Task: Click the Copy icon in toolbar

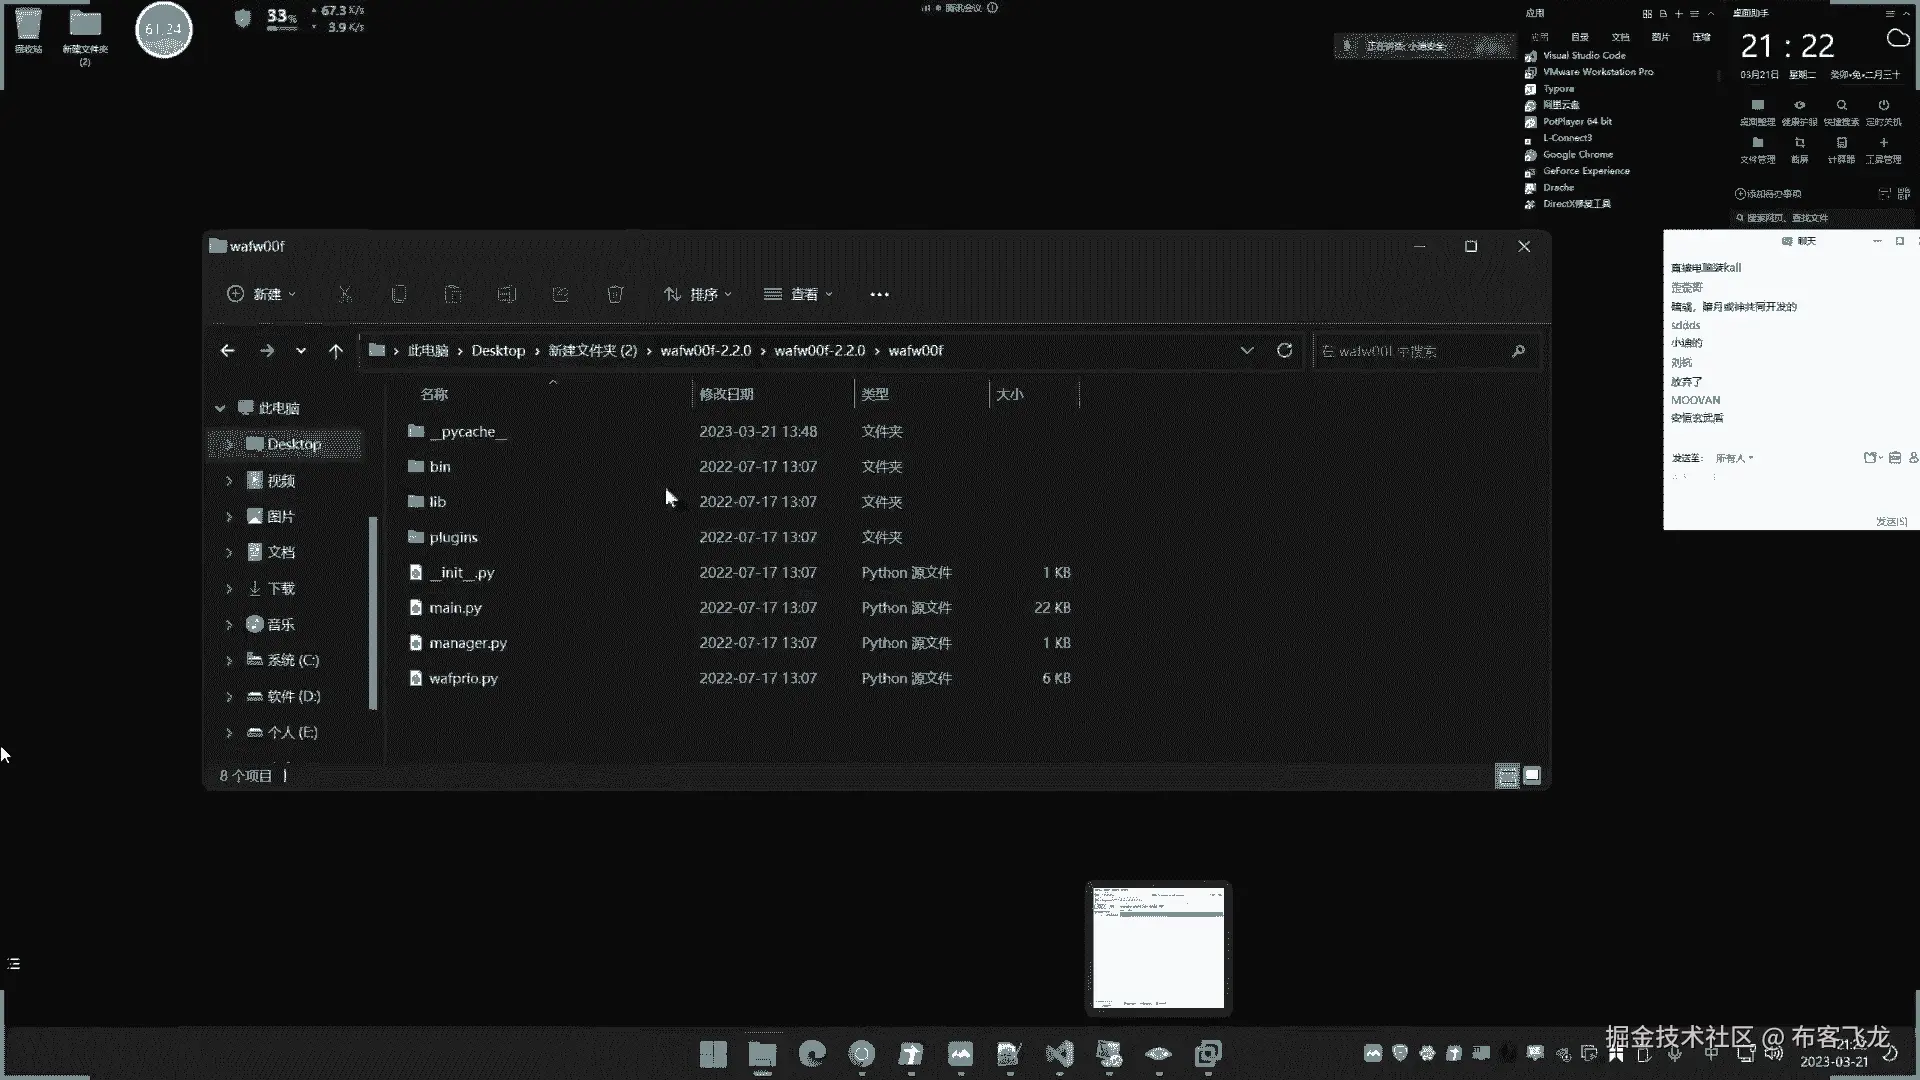Action: coord(399,294)
